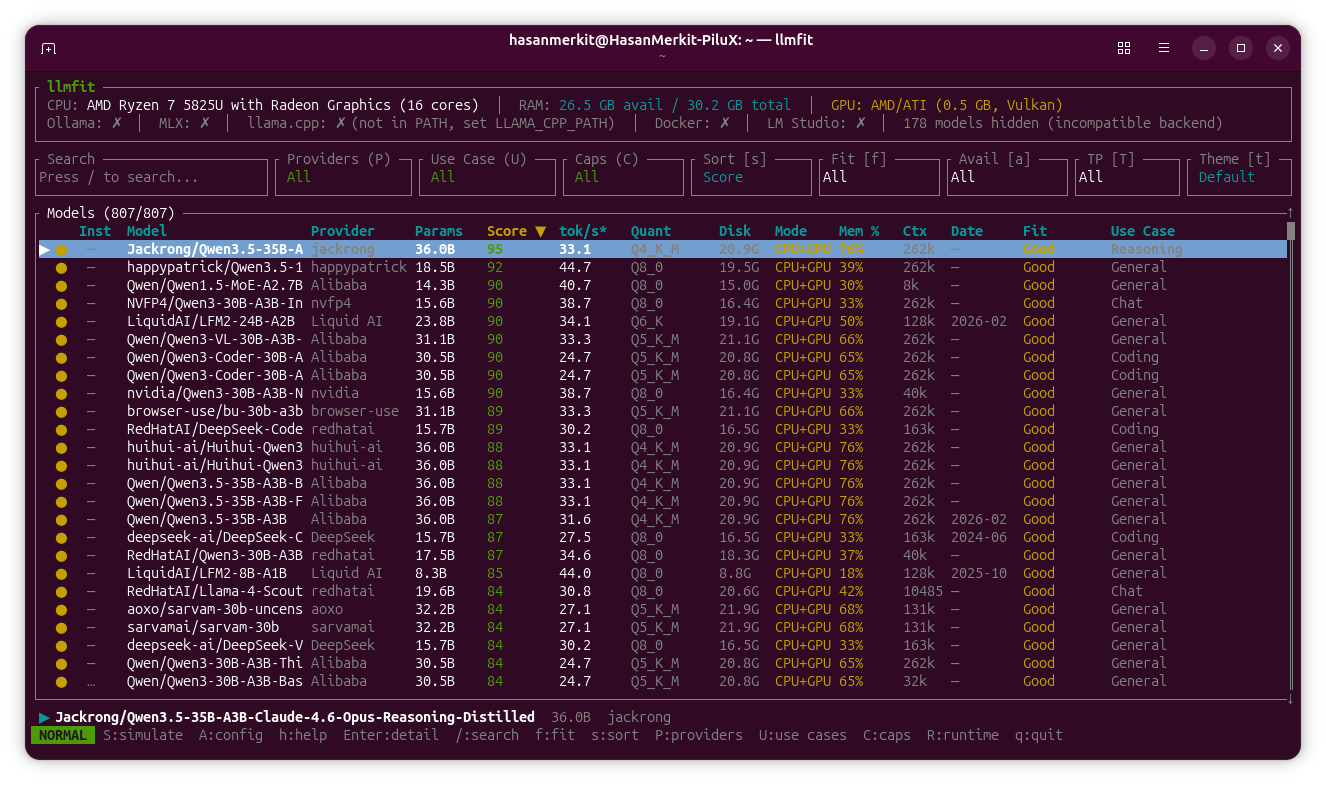Open the Use Case (U) filter box

487,177
